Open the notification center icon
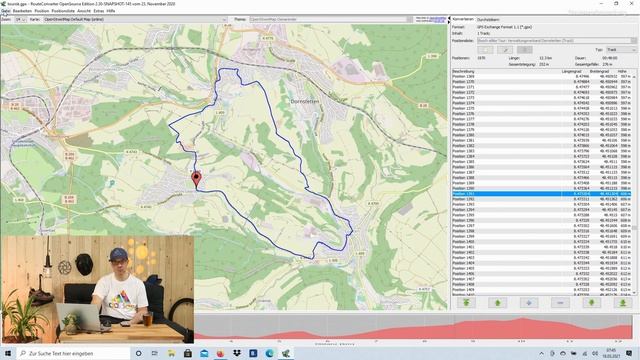This screenshot has width=640, height=360. coord(629,353)
